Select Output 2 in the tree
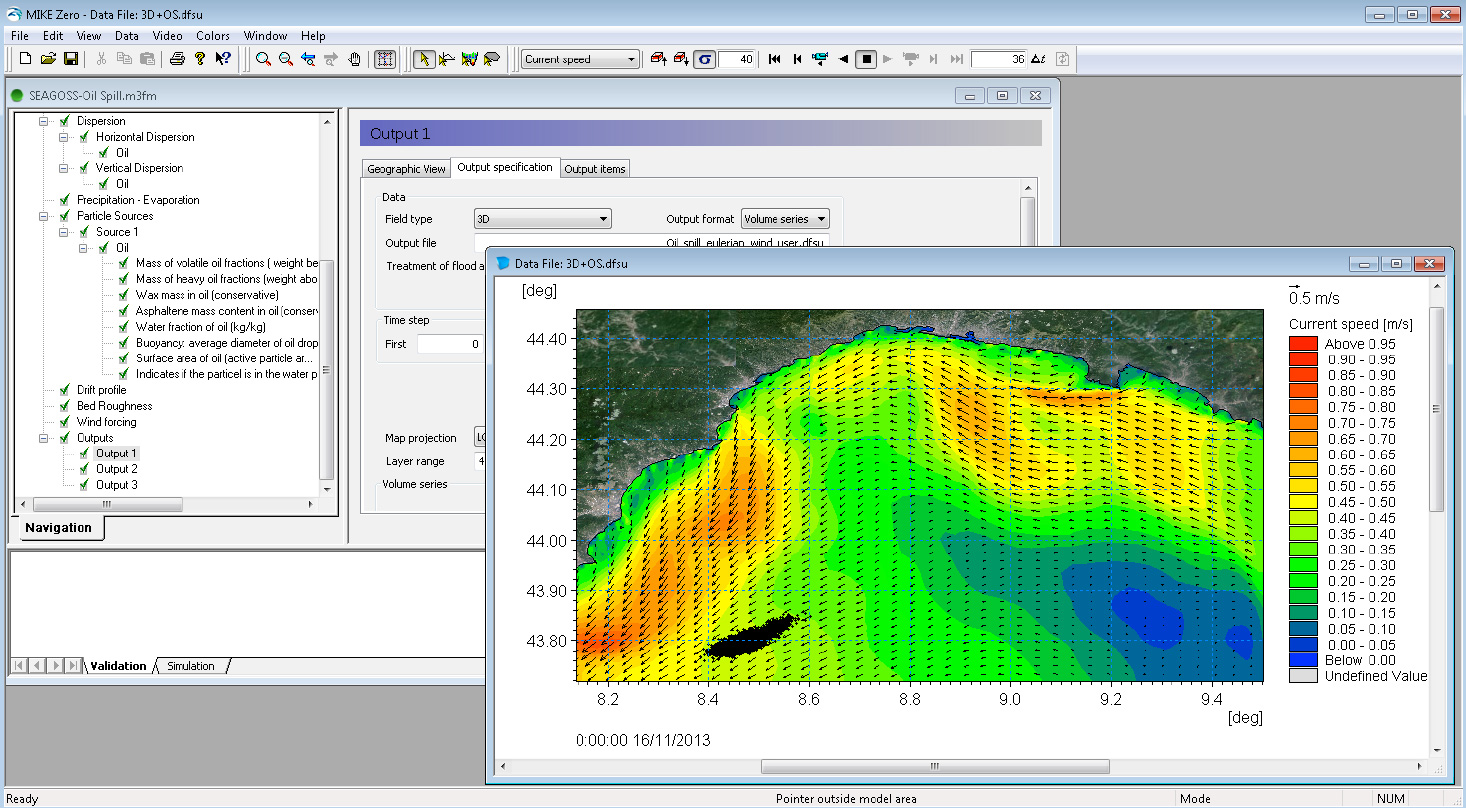Image resolution: width=1466 pixels, height=808 pixels. click(117, 469)
